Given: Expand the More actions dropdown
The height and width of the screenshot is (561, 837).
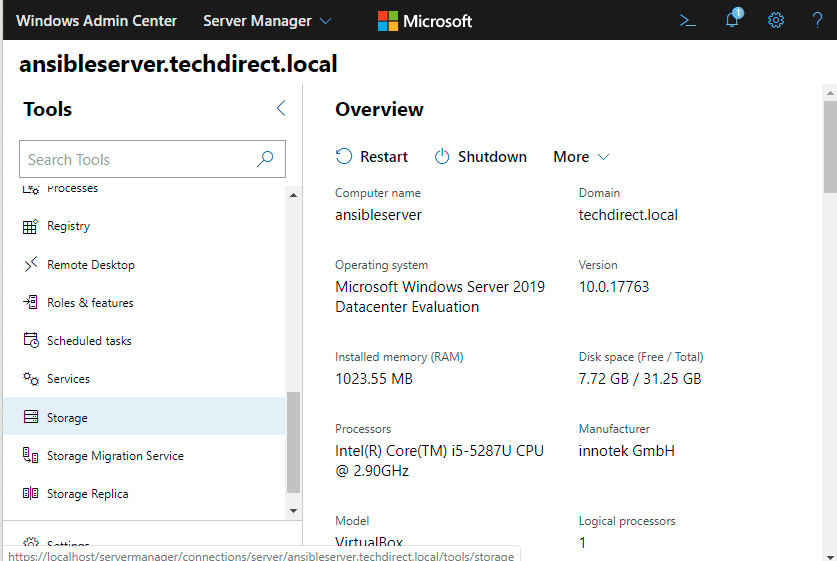Looking at the screenshot, I should tap(581, 157).
